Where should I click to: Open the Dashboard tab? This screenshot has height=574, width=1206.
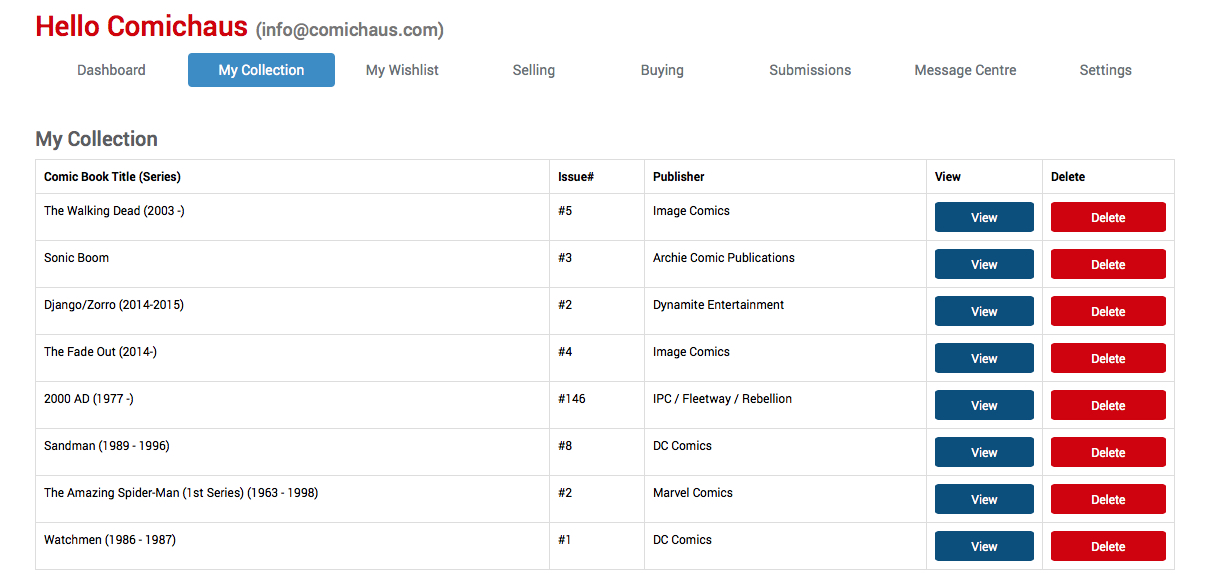111,70
